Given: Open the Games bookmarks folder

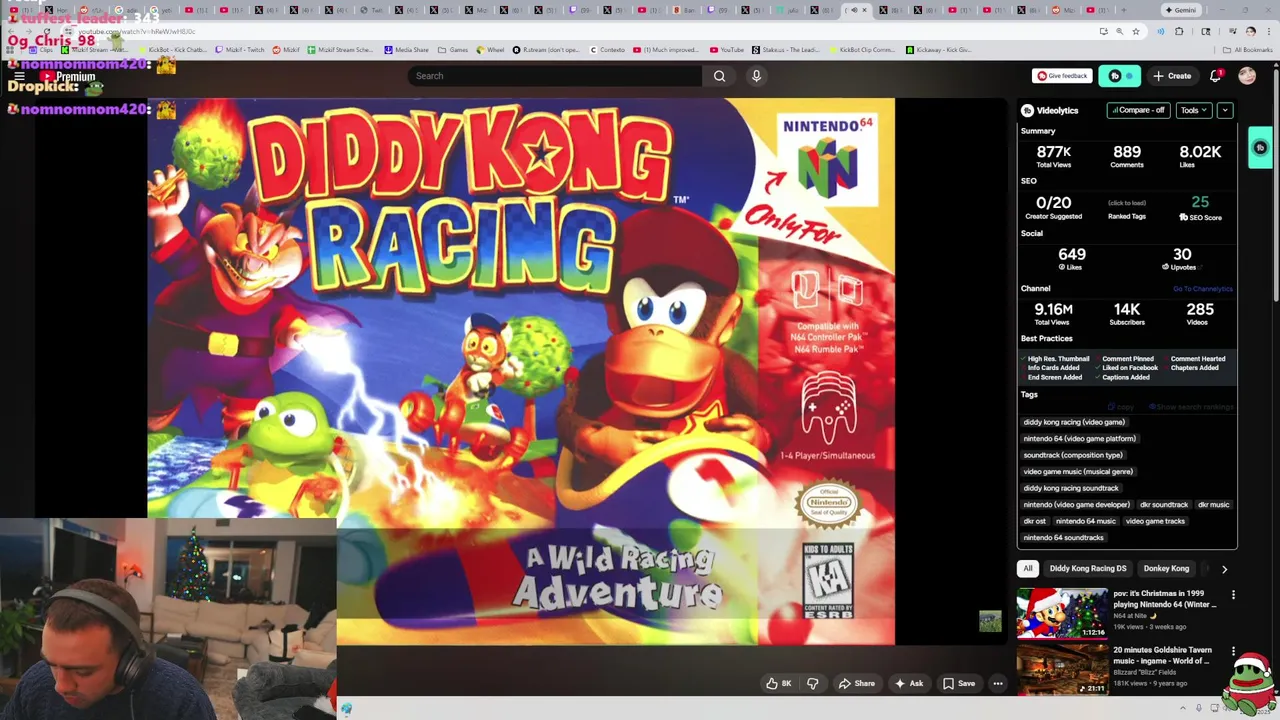Looking at the screenshot, I should 454,50.
